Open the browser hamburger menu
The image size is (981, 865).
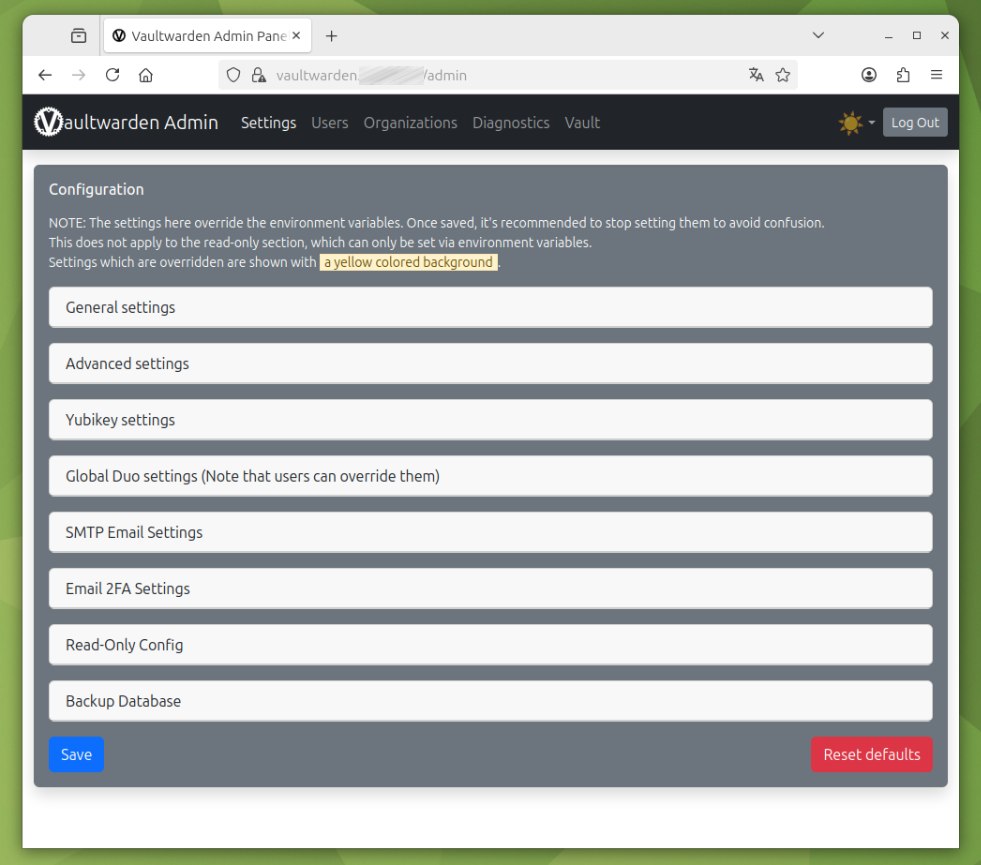coord(937,75)
